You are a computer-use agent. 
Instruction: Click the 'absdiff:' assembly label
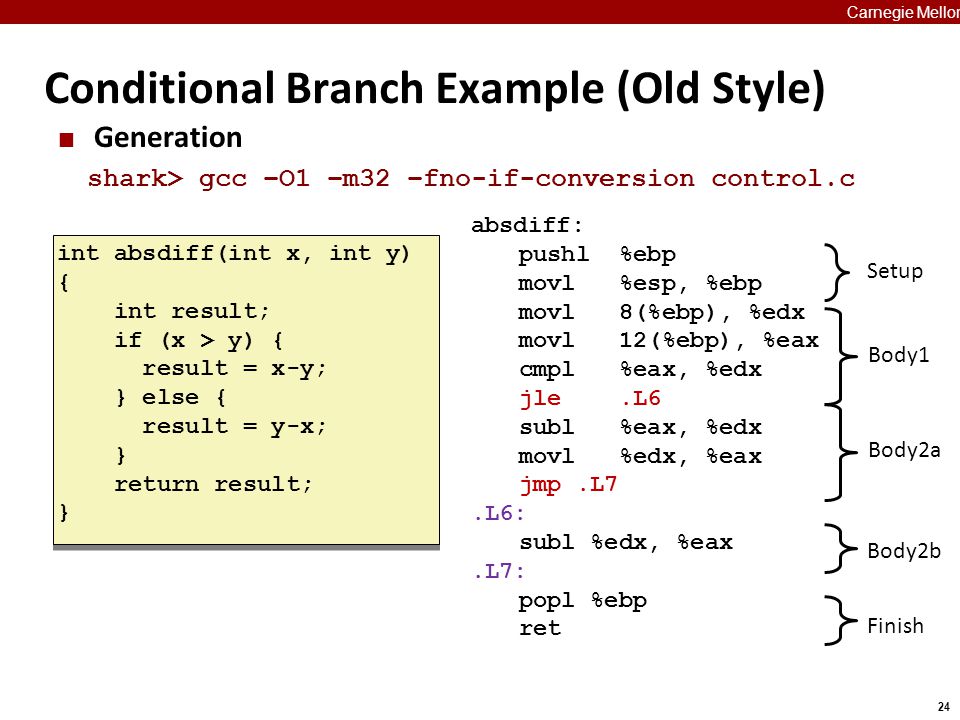[527, 225]
